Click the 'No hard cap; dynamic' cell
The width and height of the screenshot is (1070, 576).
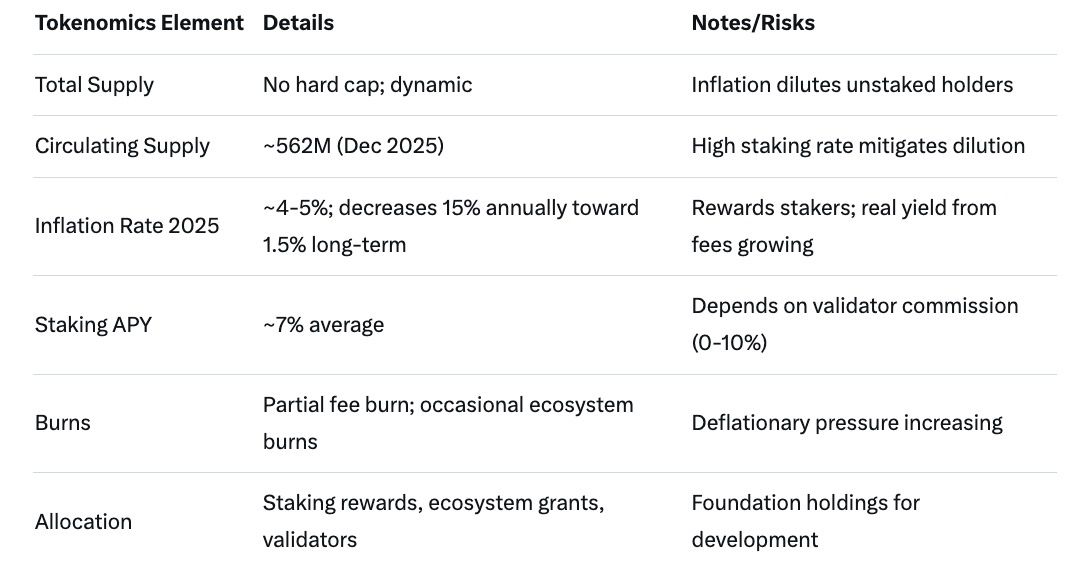367,85
